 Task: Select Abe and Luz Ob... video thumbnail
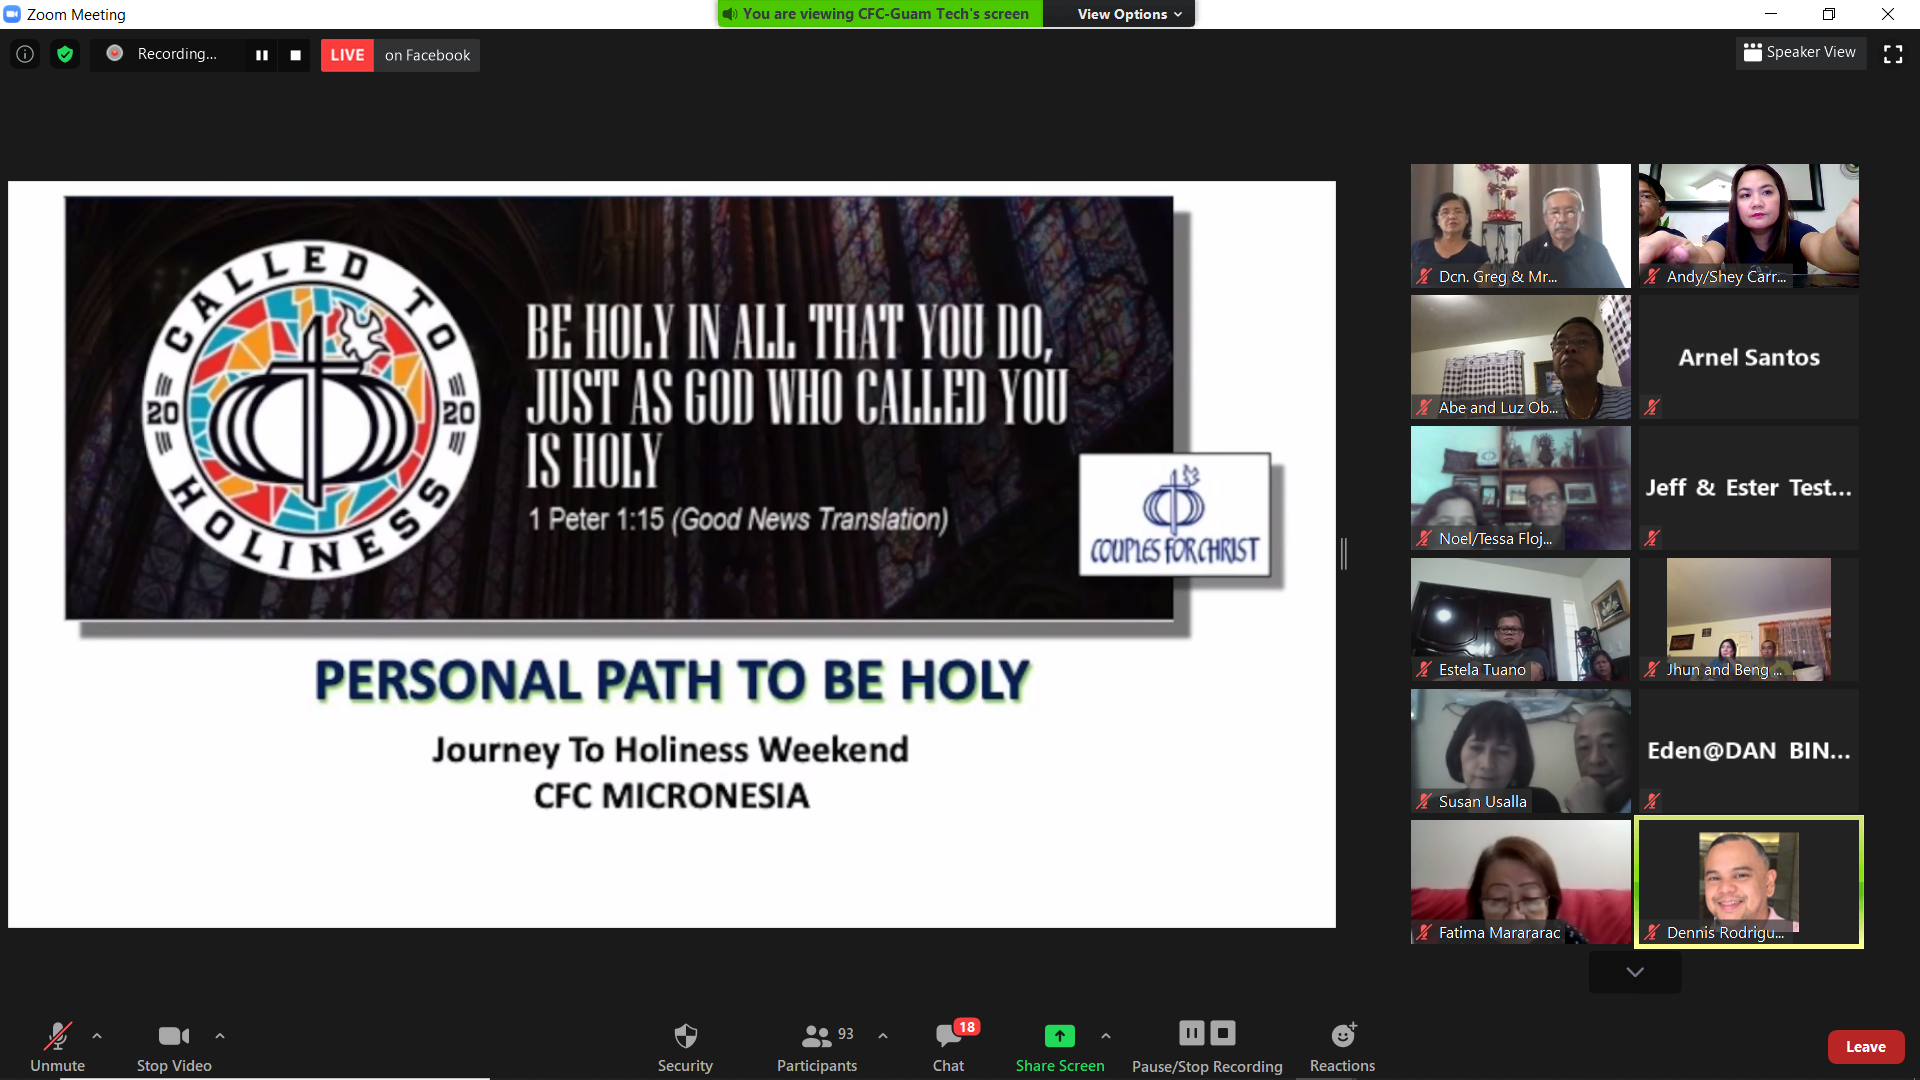(x=1520, y=357)
